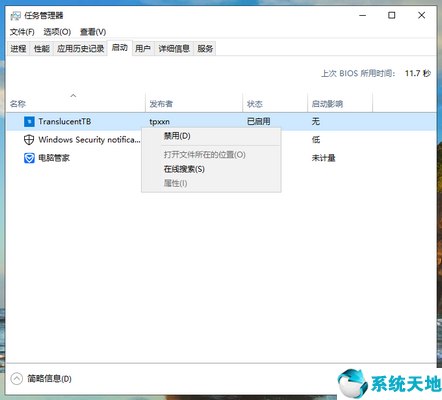Screen dimensions: 442x400
Task: Switch to the 性能 tab
Action: coord(42,49)
